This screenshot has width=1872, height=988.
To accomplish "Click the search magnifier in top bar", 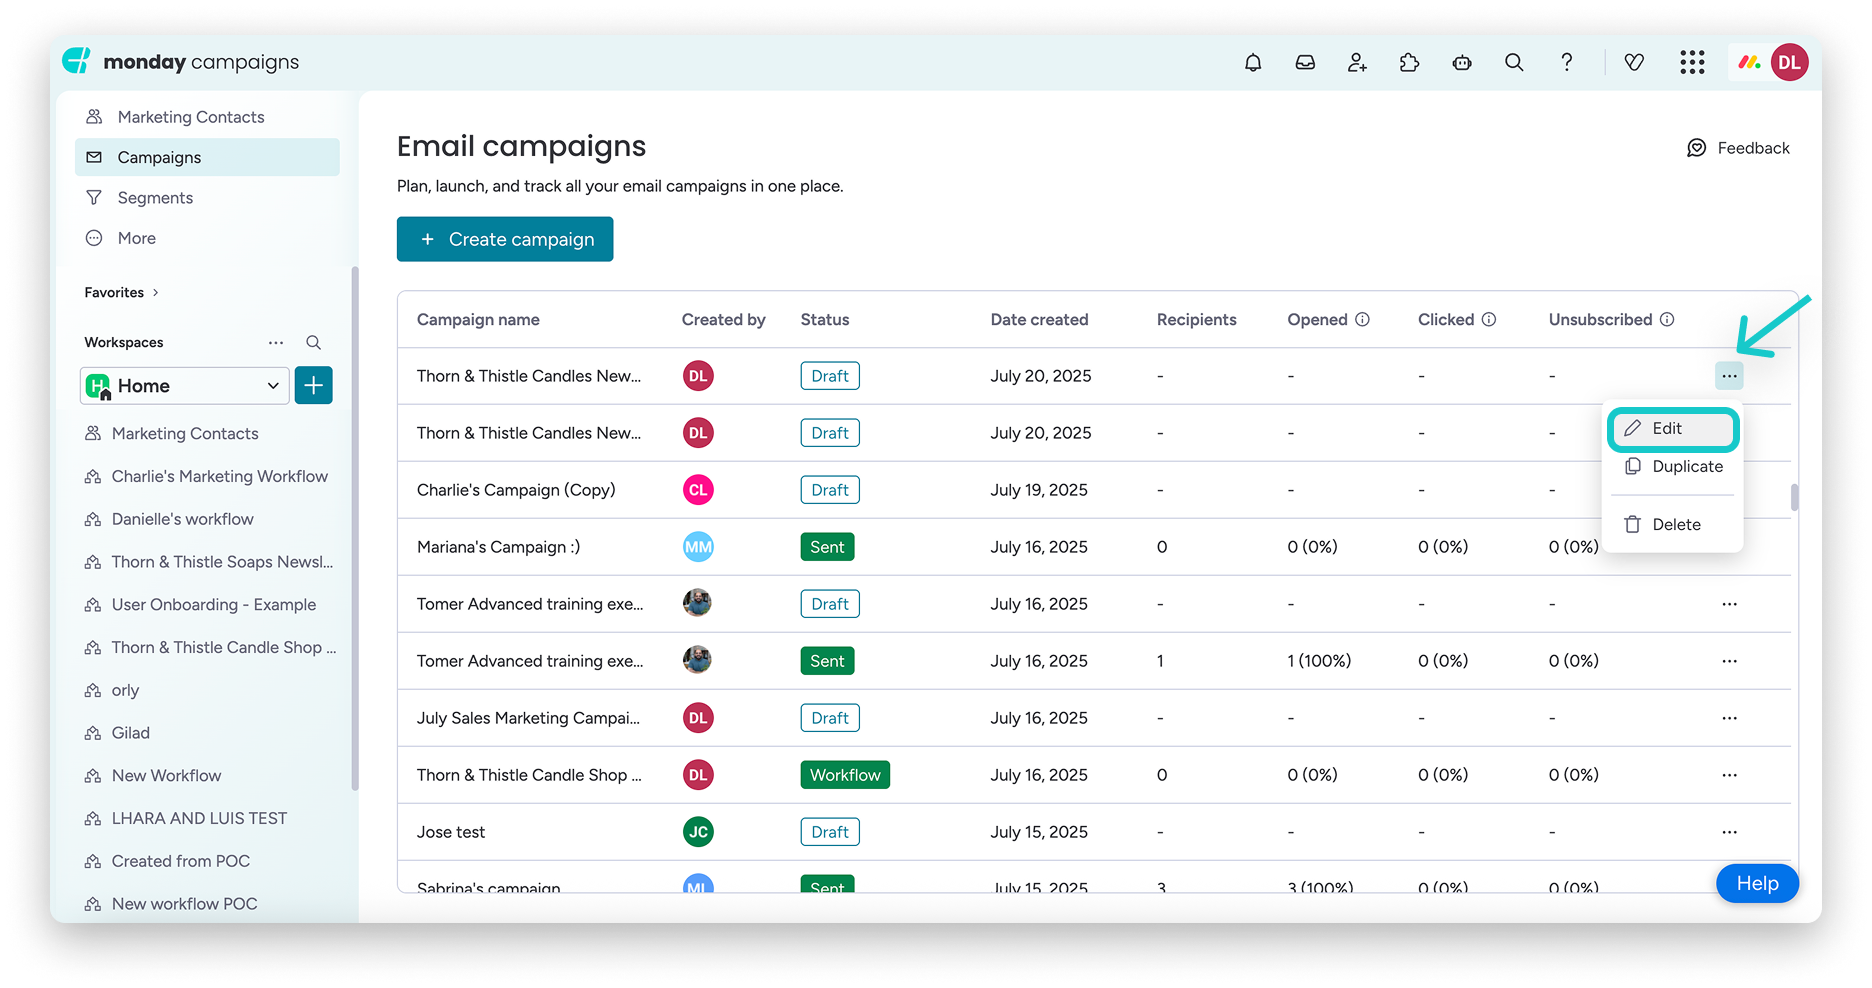I will coord(1514,63).
